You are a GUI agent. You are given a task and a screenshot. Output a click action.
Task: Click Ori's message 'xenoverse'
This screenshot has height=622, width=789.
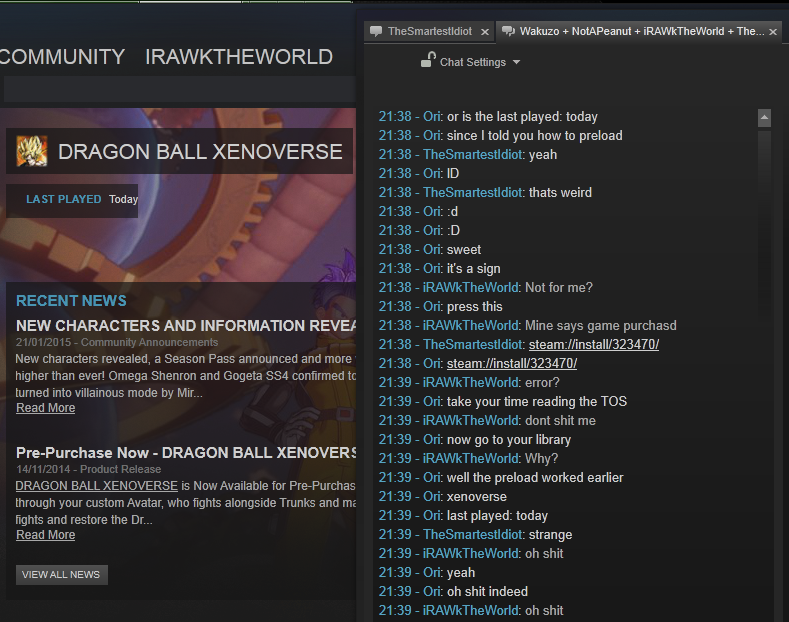(x=477, y=496)
